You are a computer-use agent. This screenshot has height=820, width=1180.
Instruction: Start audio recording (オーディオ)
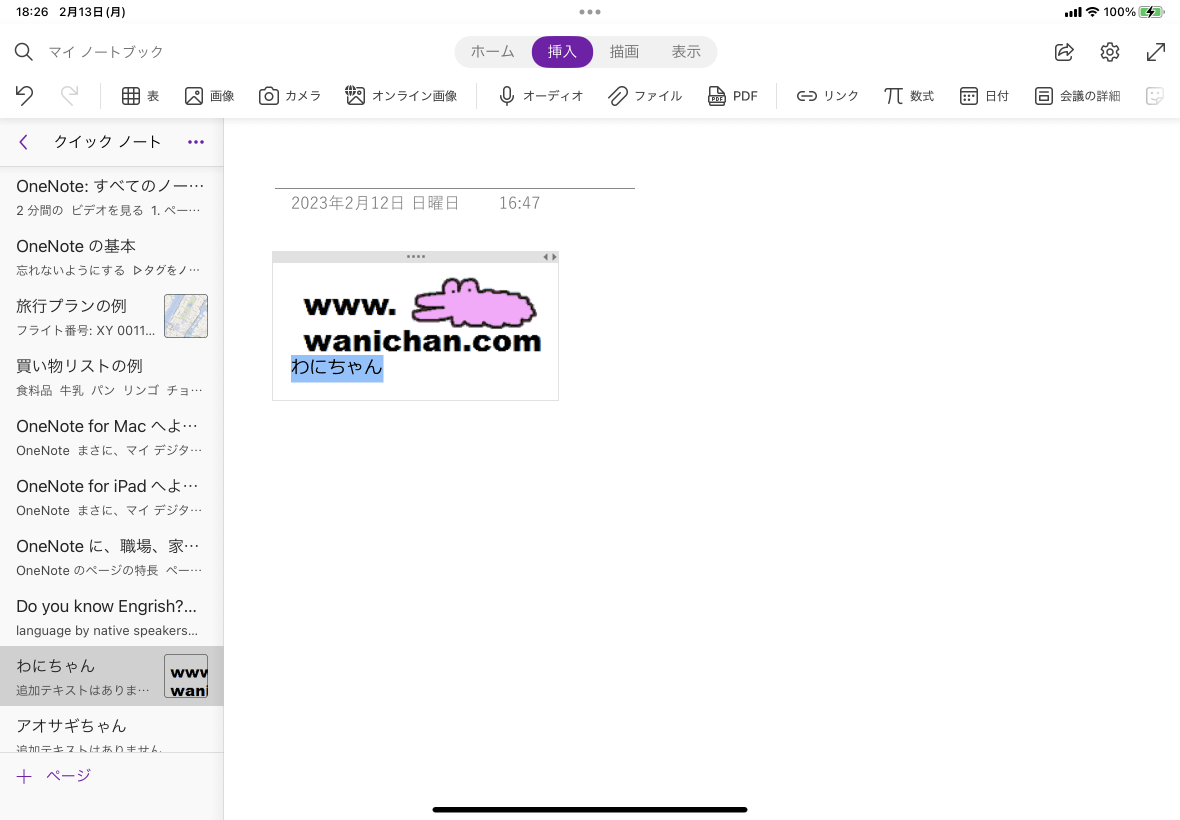[540, 96]
